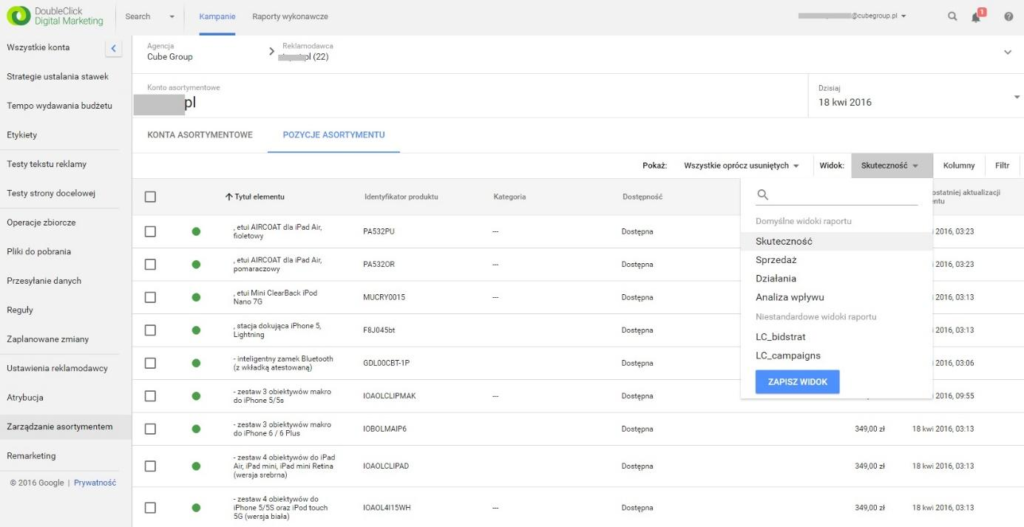Click the green status dot for IOBOLMAIP6 row
The height and width of the screenshot is (527, 1024).
click(x=196, y=429)
